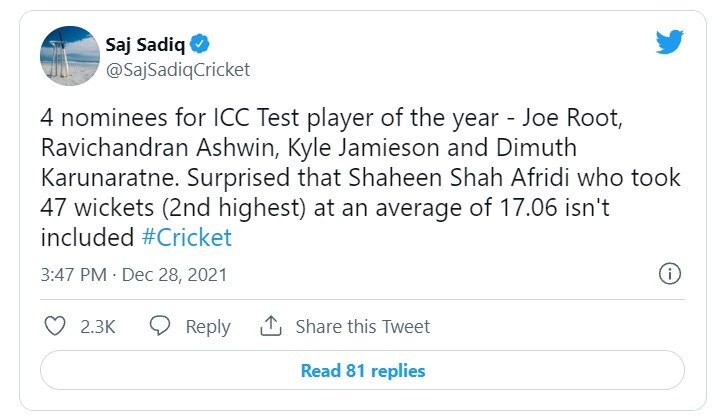
Task: Click the Saj Sadiq display name
Action: (142, 45)
